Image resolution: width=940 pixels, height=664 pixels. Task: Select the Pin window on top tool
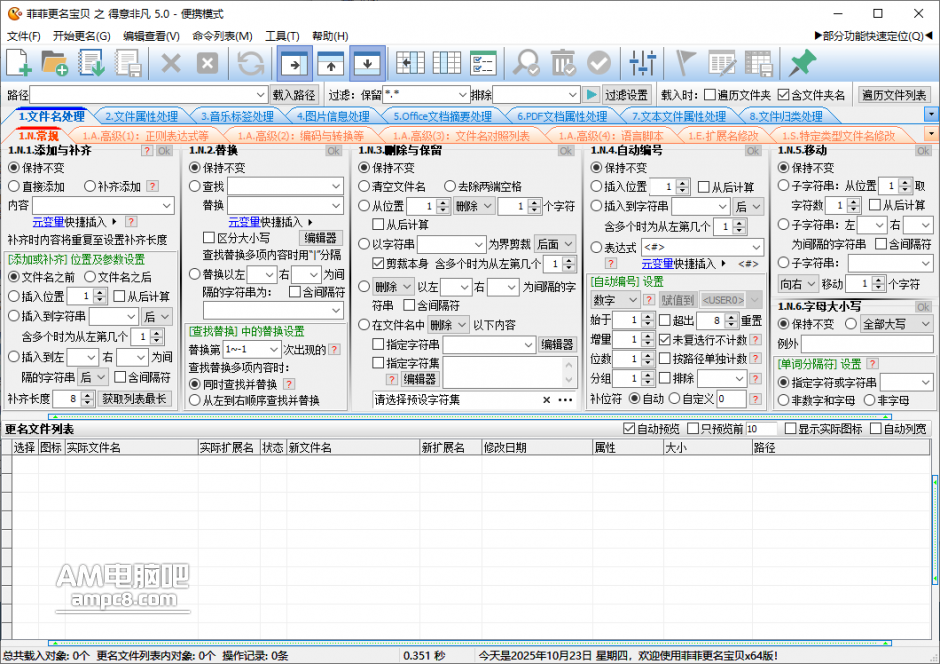coord(803,63)
